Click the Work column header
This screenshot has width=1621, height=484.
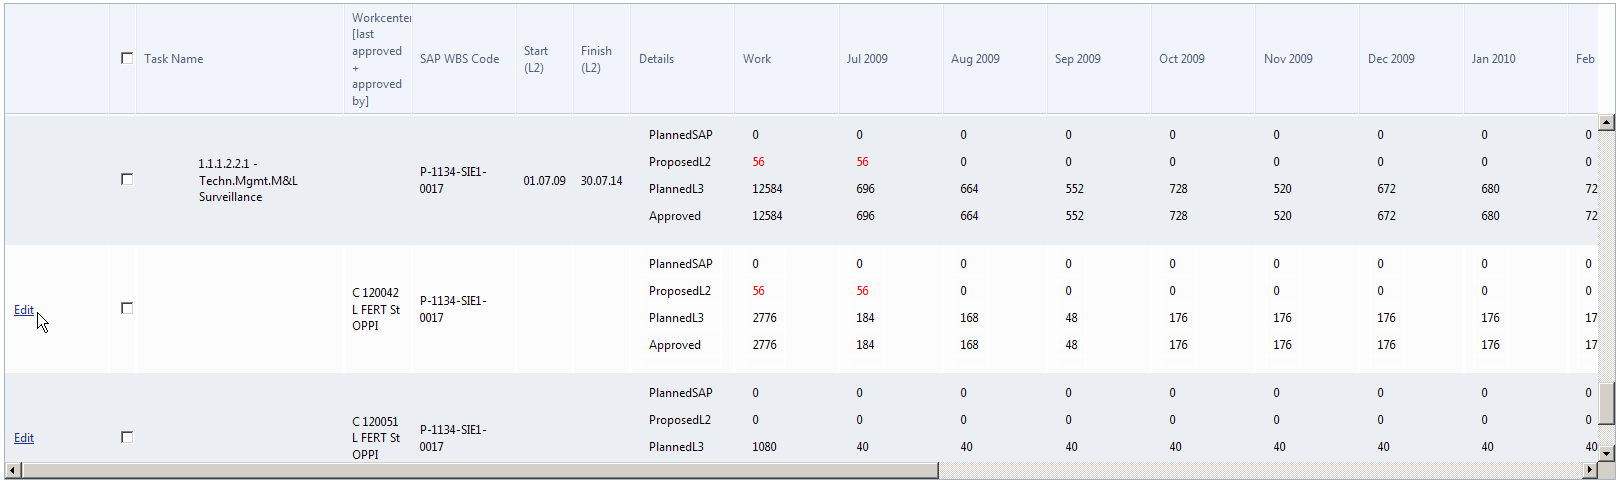pyautogui.click(x=757, y=59)
